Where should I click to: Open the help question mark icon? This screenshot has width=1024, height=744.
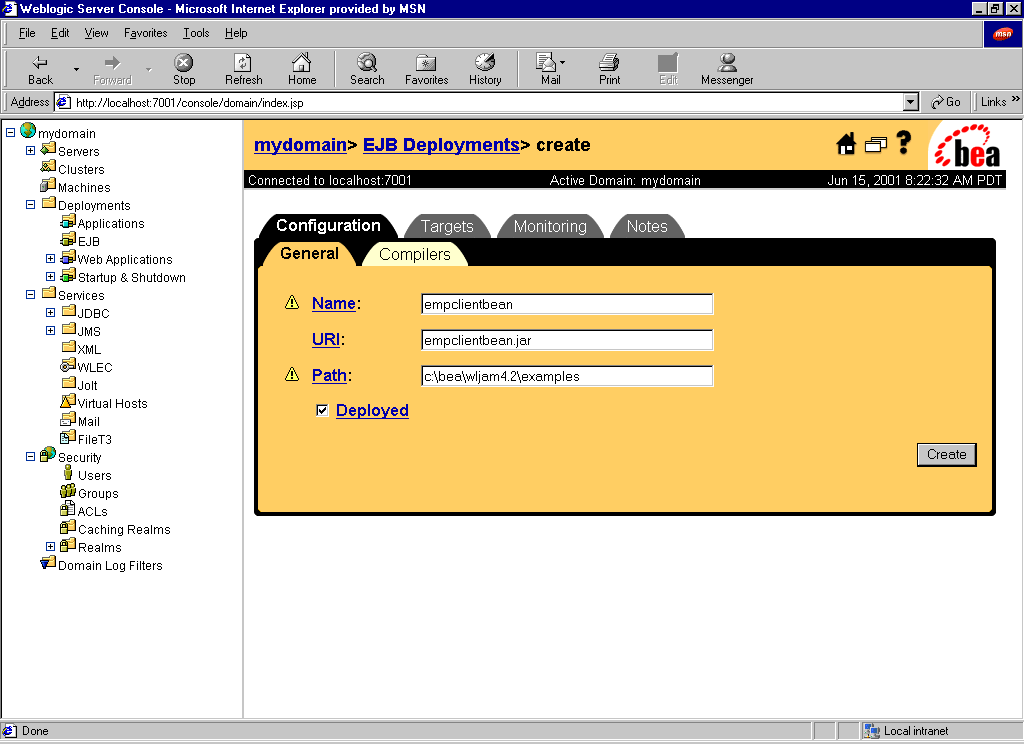[904, 142]
